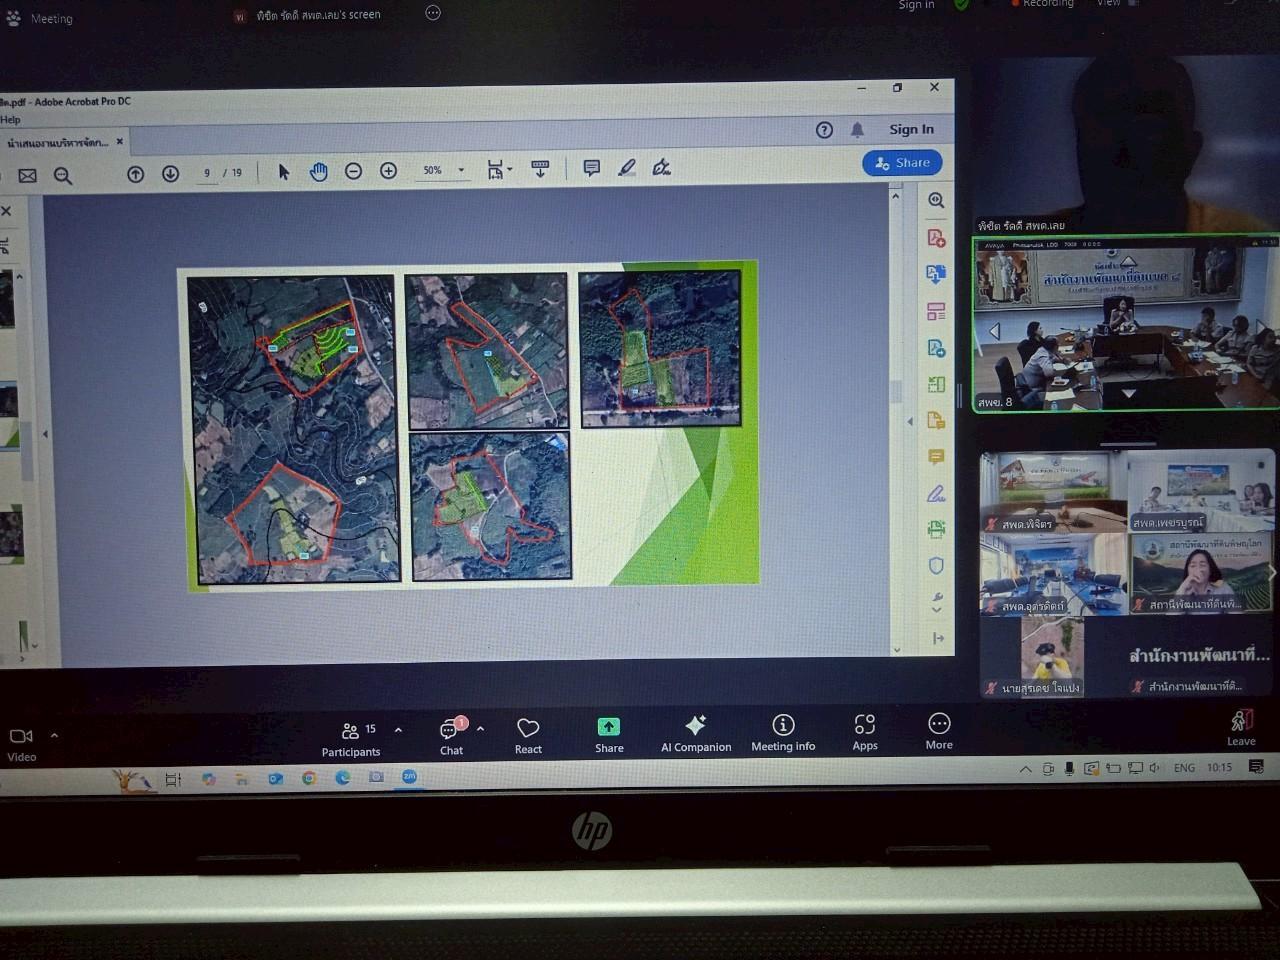Expand the Video options caret
Image resolution: width=1280 pixels, height=960 pixels.
(54, 735)
